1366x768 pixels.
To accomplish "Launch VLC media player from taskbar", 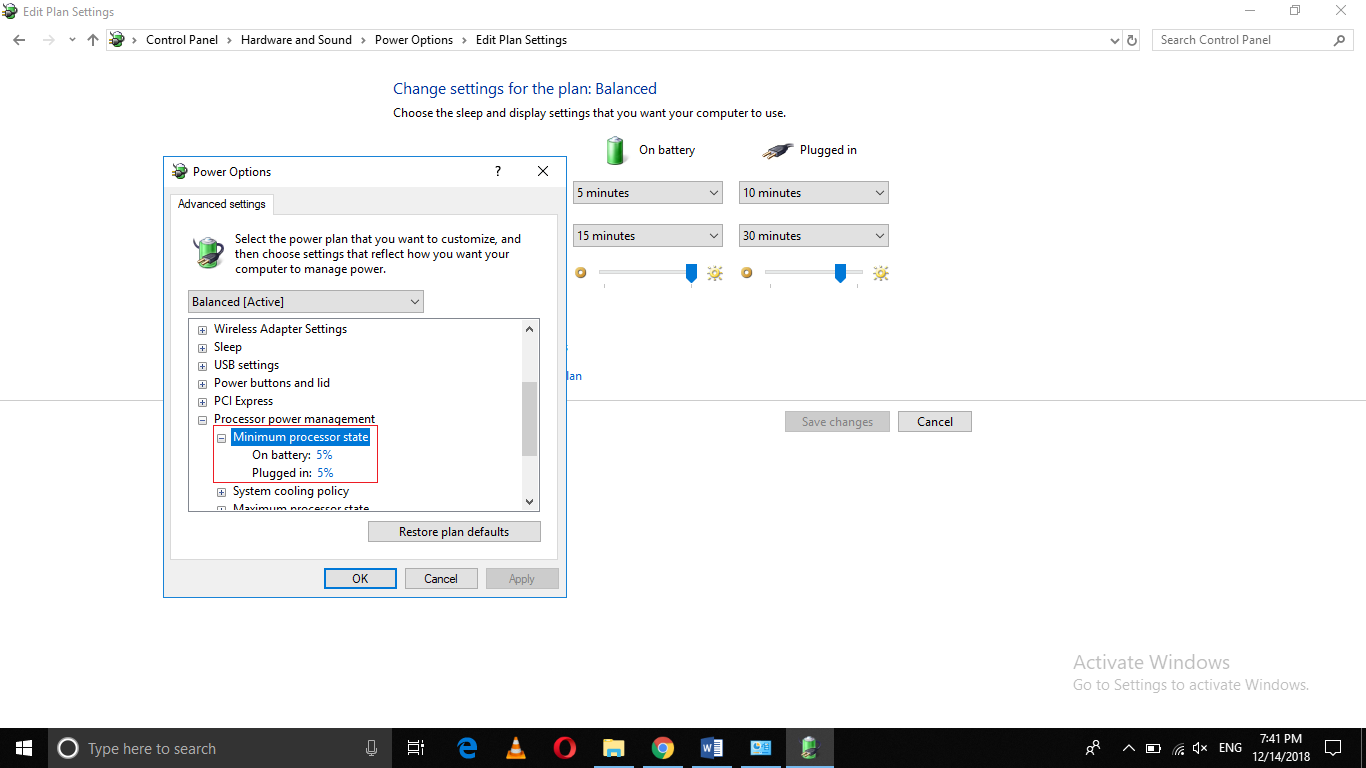I will [514, 747].
